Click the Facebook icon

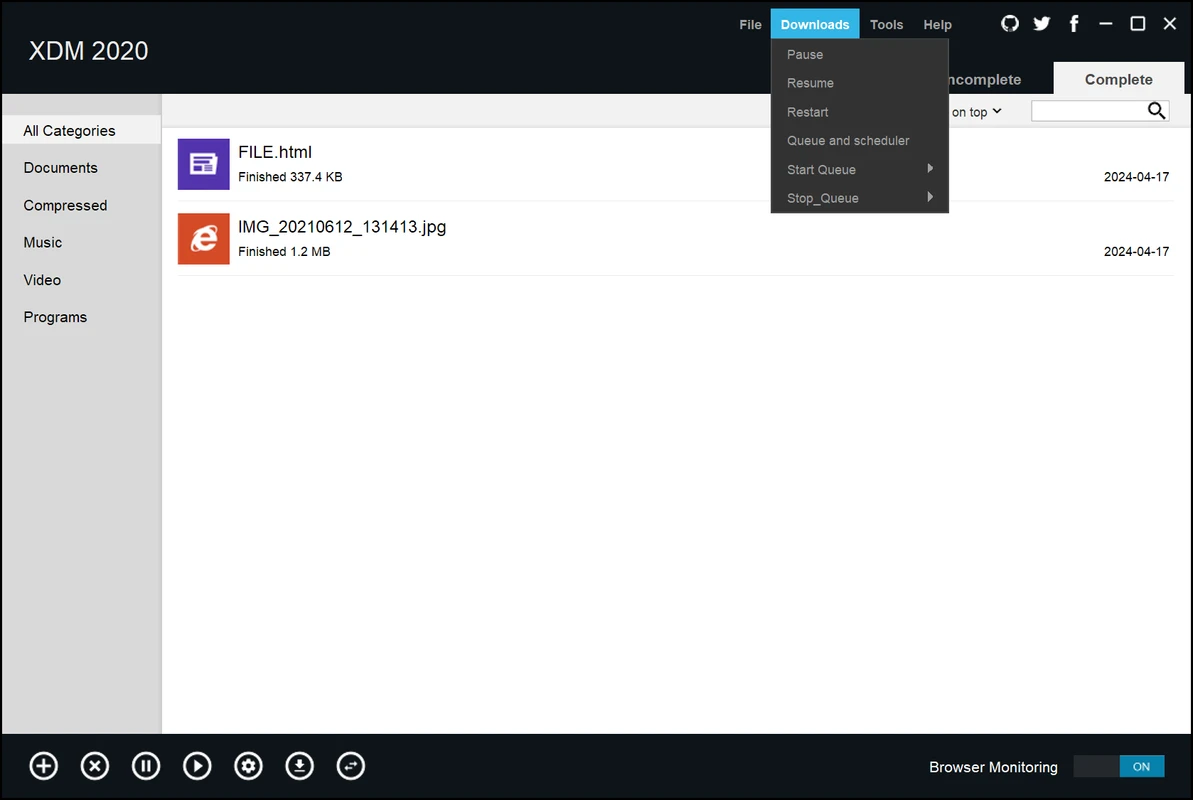tap(1073, 23)
